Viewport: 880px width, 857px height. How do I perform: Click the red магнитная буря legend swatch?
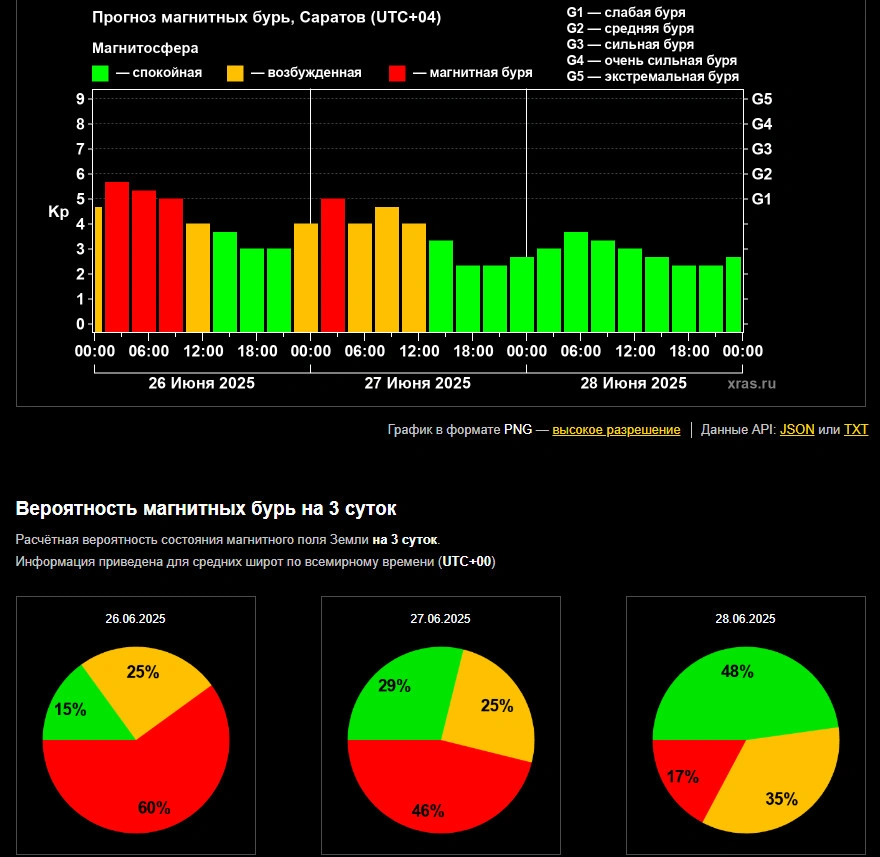tap(397, 74)
